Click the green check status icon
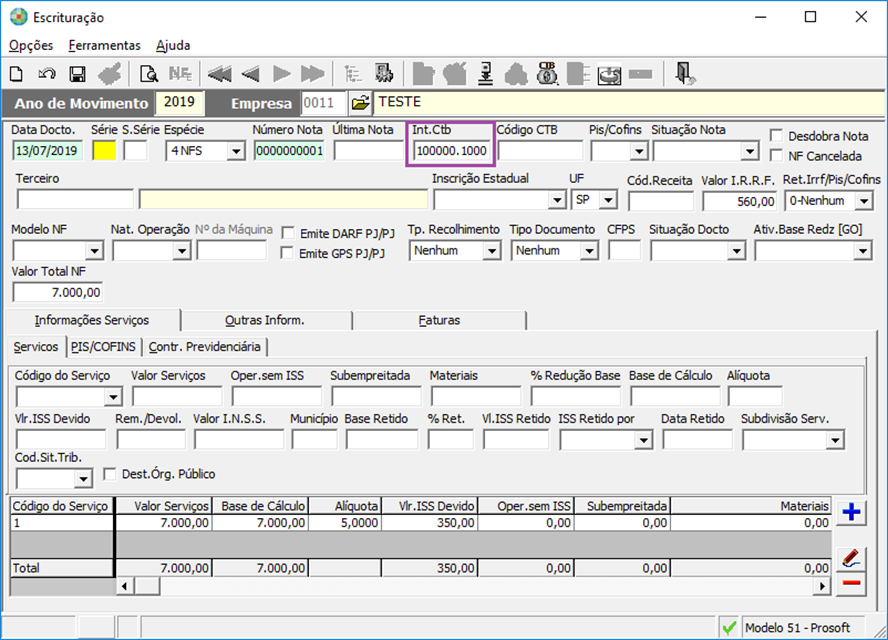888x640 pixels. click(729, 627)
